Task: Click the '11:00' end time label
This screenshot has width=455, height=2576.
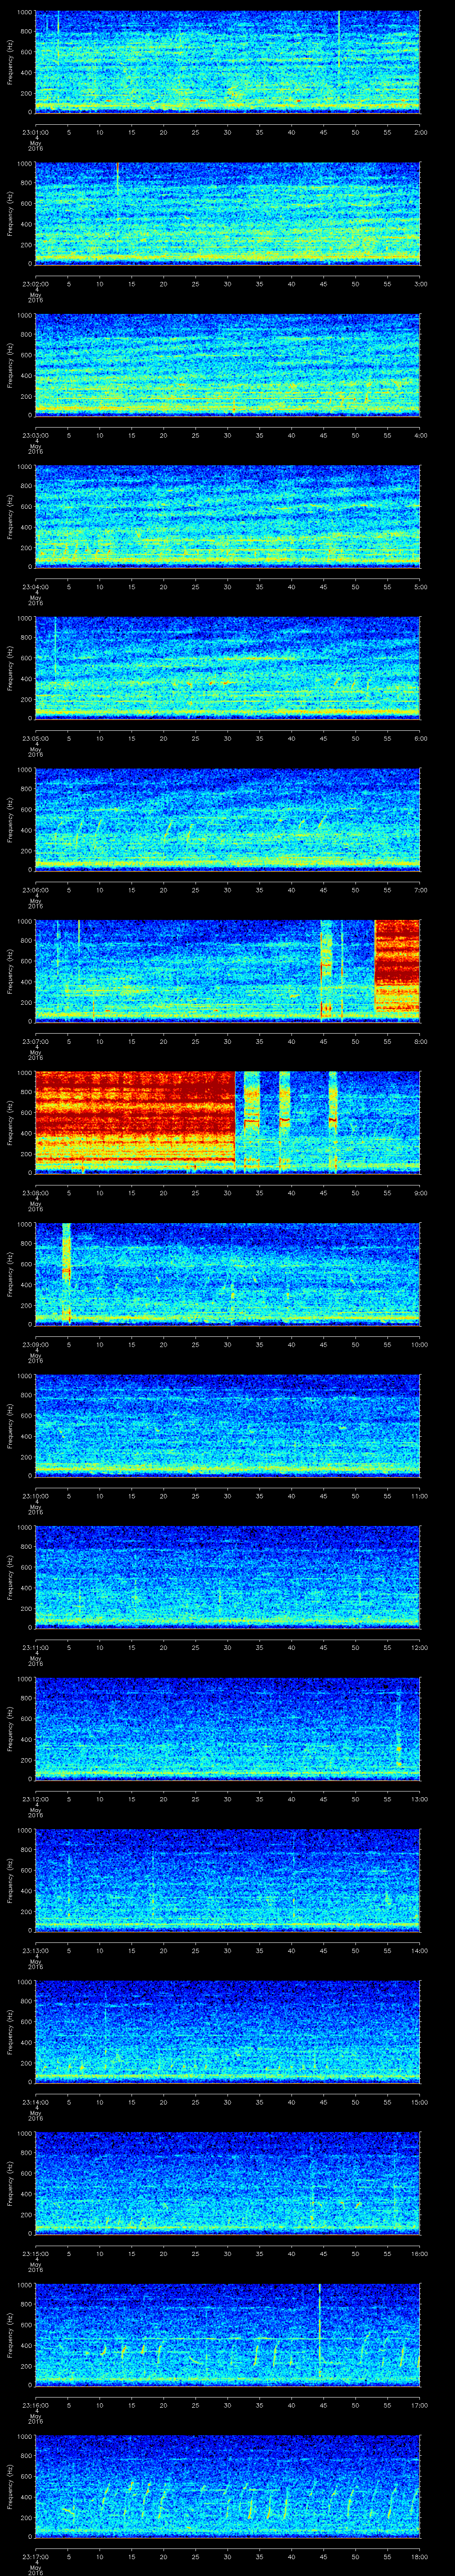Action: (419, 1496)
